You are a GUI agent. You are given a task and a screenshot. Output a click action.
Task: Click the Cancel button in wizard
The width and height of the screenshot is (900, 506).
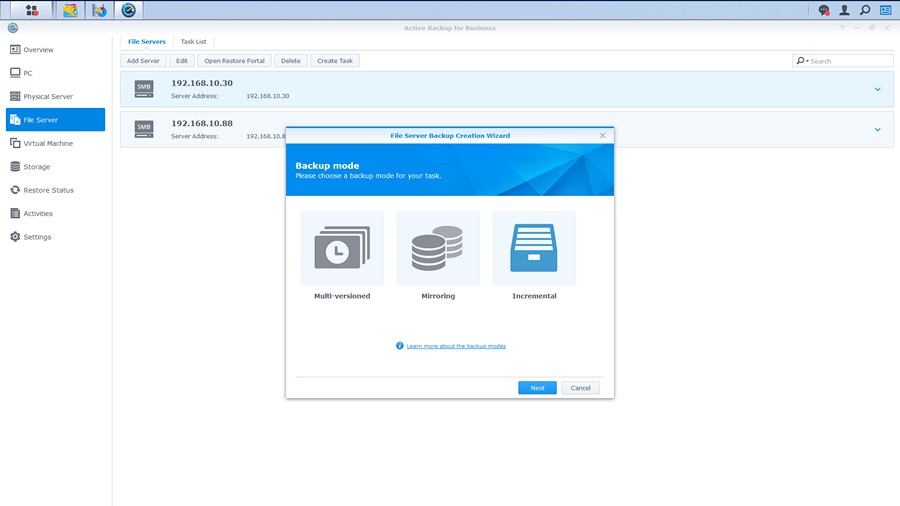point(580,388)
